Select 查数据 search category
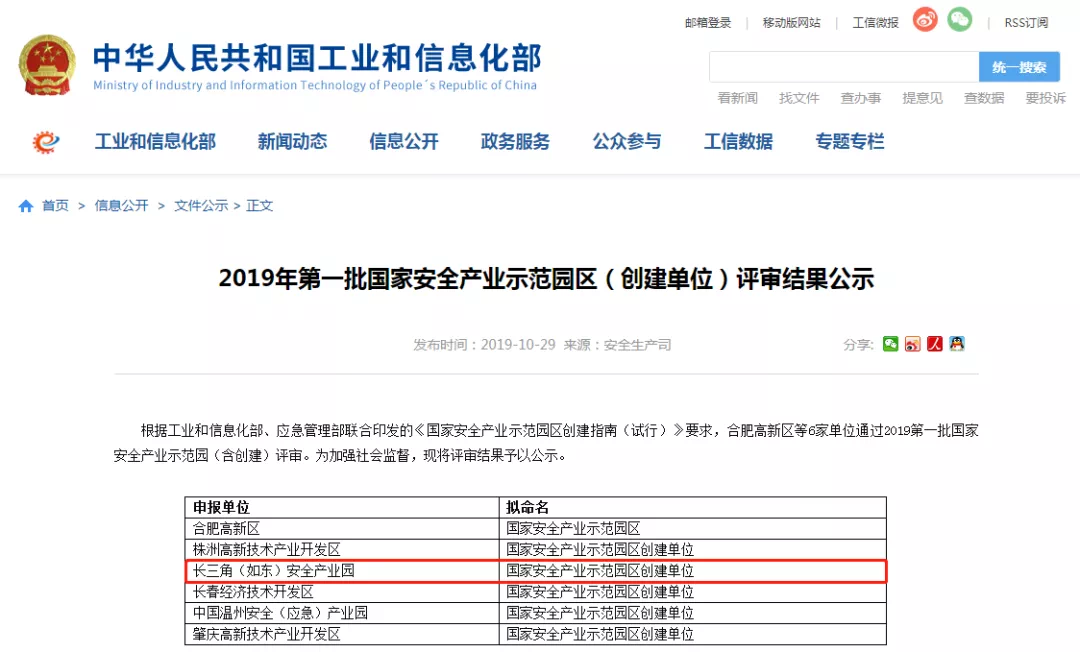 click(984, 98)
